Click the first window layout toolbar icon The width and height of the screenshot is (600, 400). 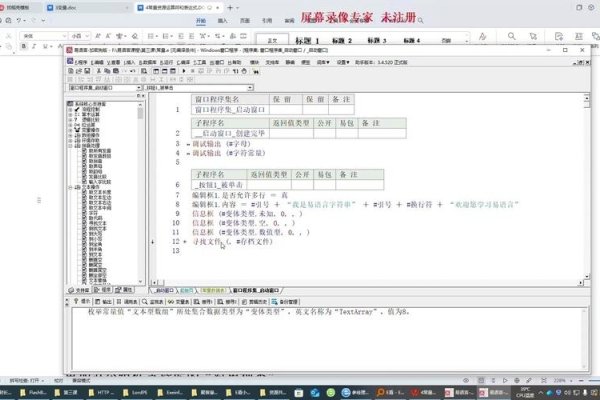(156, 71)
